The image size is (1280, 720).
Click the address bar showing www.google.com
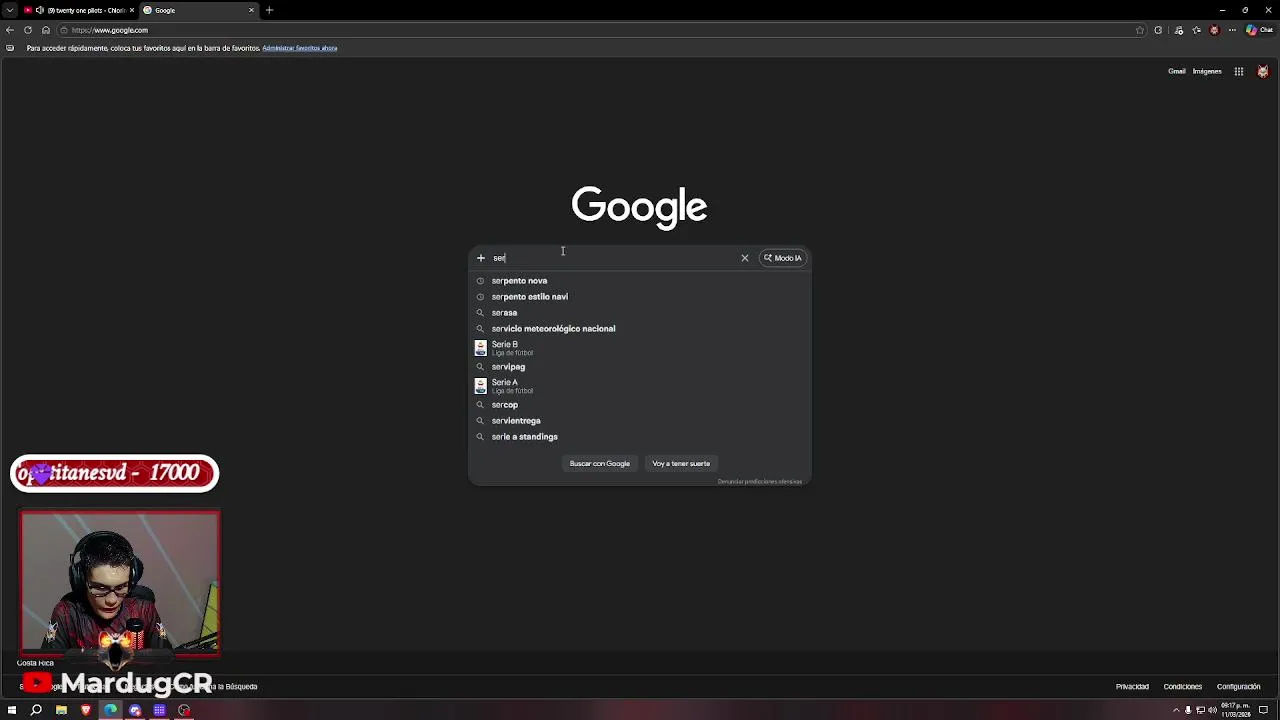pyautogui.click(x=600, y=30)
